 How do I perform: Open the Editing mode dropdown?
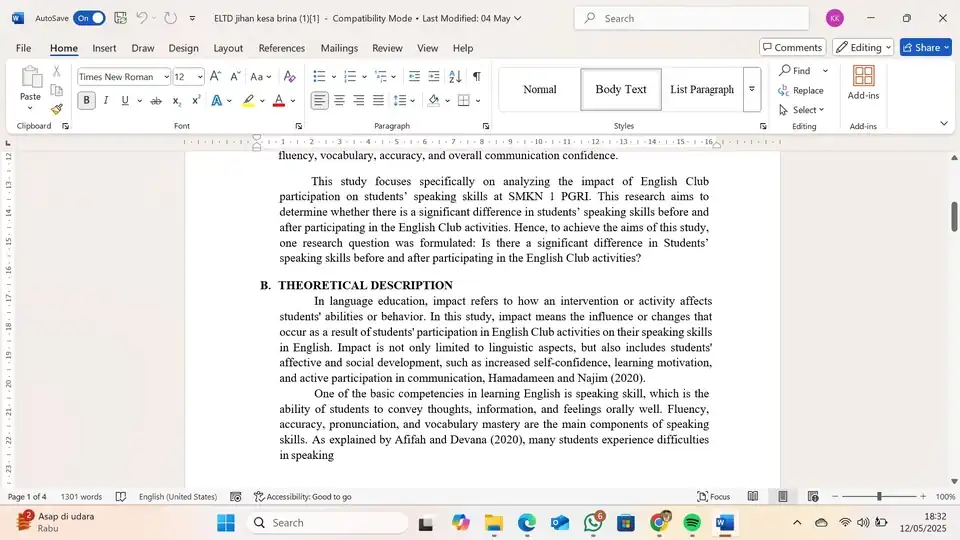863,47
